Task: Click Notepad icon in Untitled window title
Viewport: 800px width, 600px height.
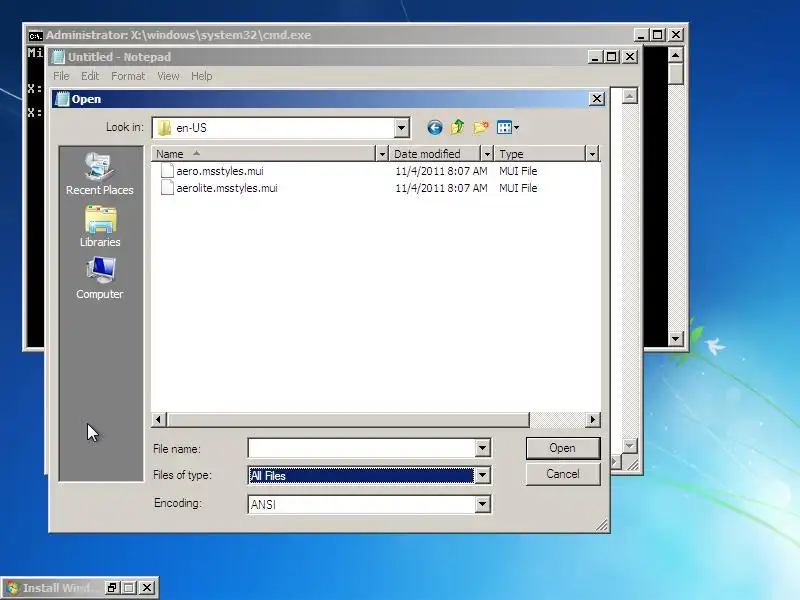Action: 59,57
